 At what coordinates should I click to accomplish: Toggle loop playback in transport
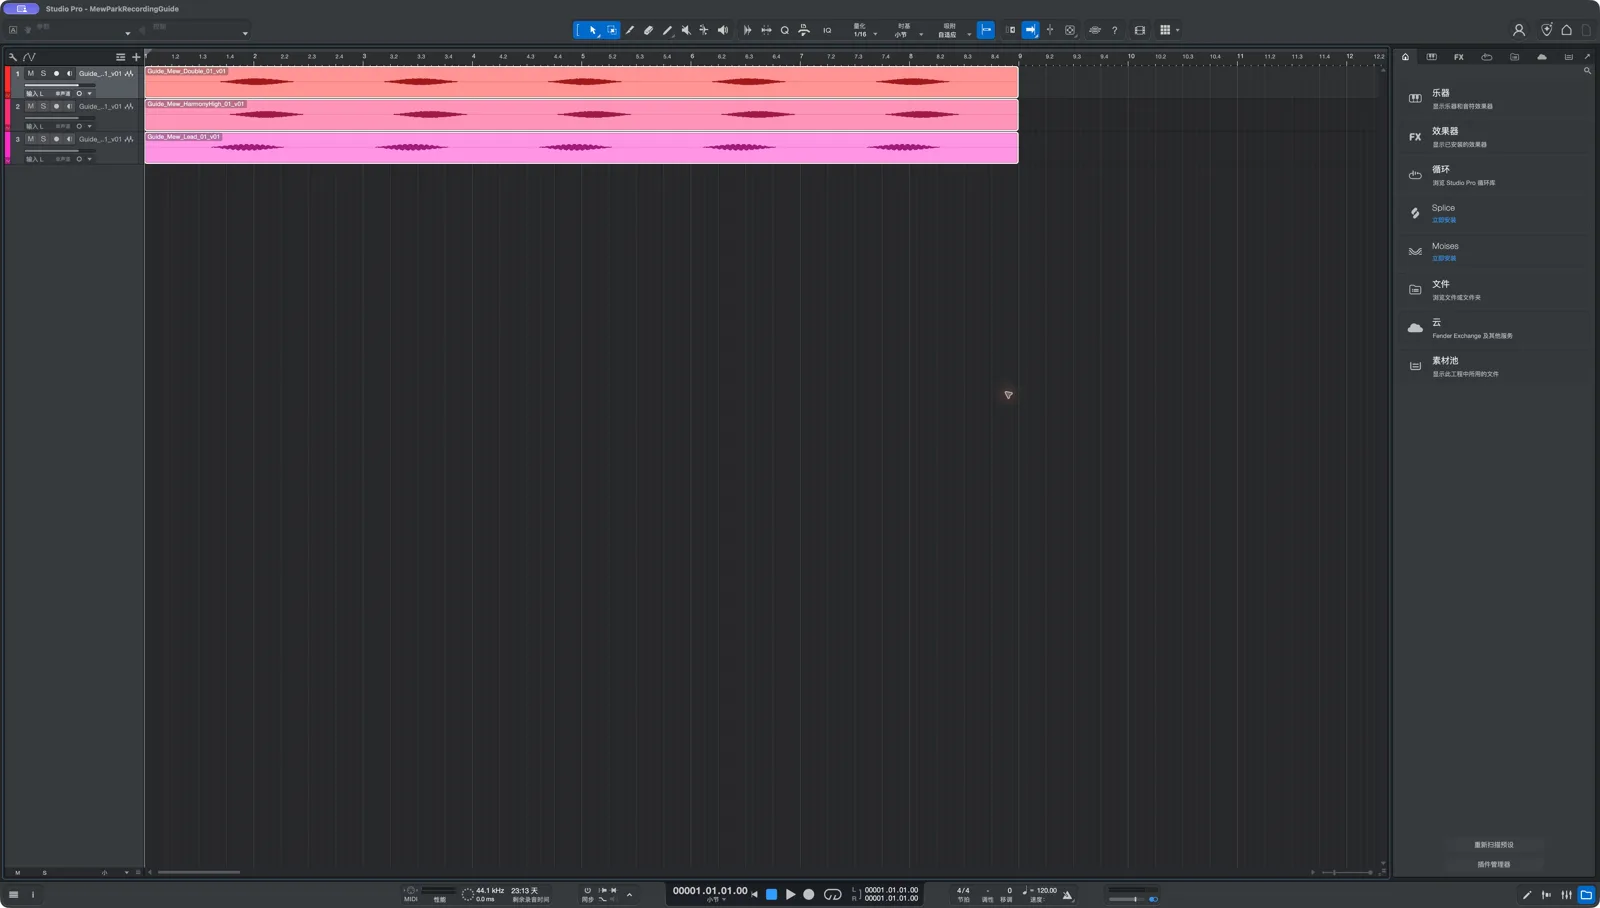[832, 895]
